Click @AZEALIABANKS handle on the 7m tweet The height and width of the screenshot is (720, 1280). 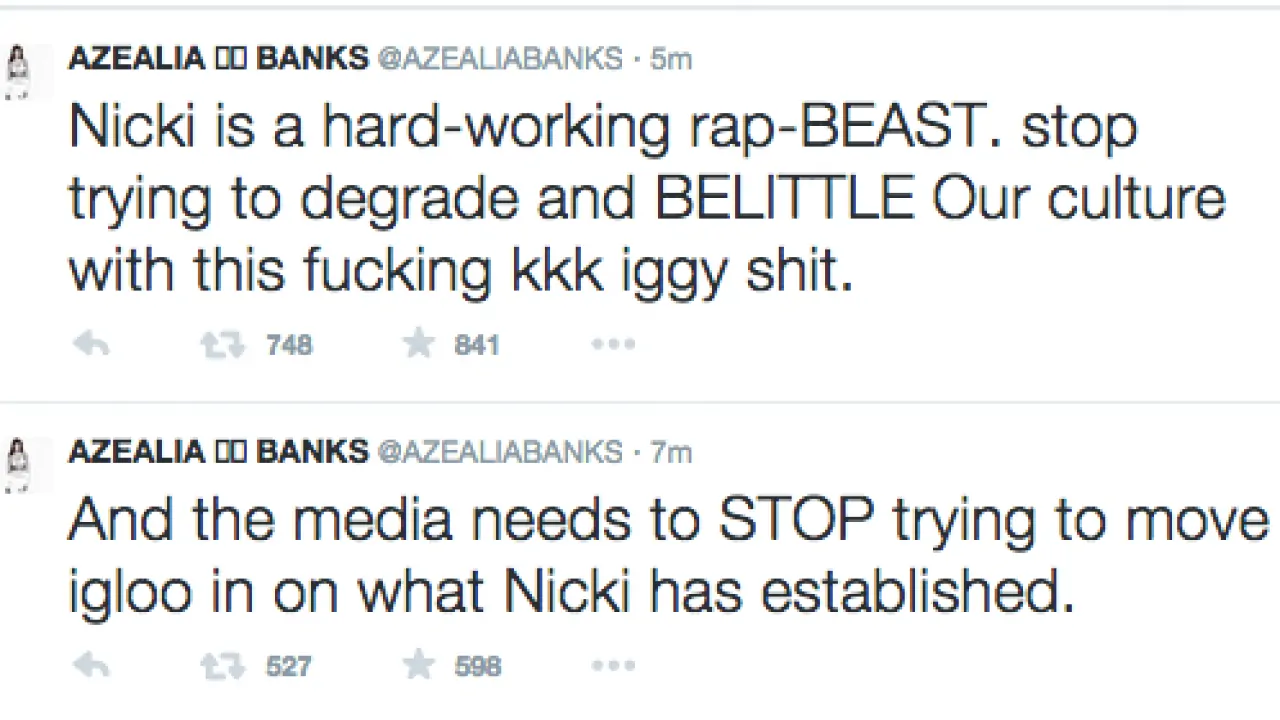pyautogui.click(x=499, y=452)
